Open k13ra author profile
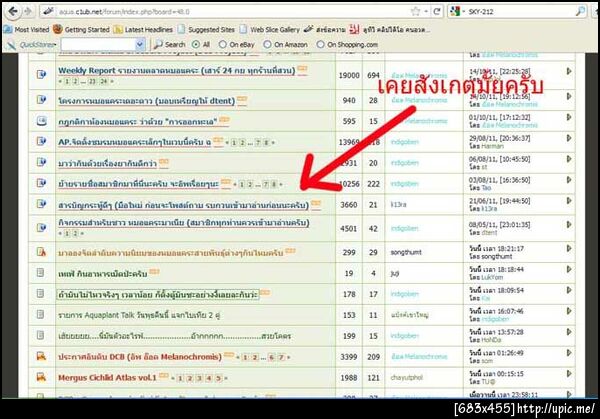The height and width of the screenshot is (419, 600). click(x=398, y=205)
